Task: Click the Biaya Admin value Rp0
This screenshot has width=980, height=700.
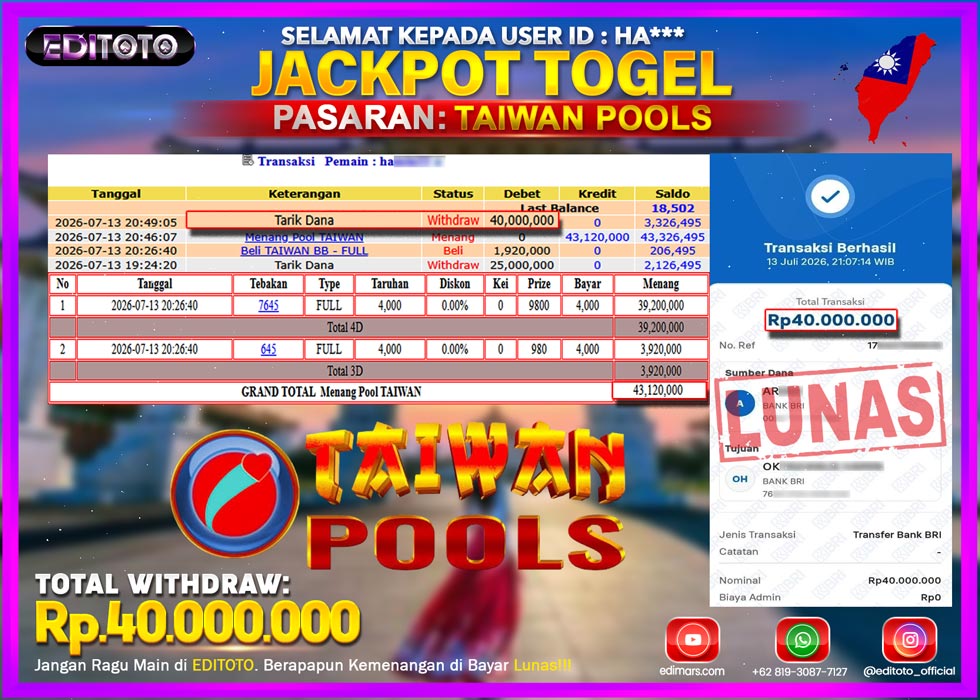Action: pos(931,597)
